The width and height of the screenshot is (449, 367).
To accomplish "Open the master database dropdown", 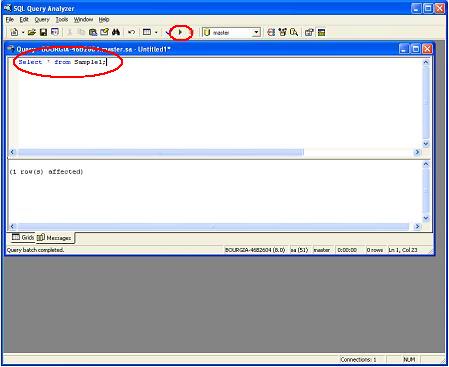I will 256,32.
